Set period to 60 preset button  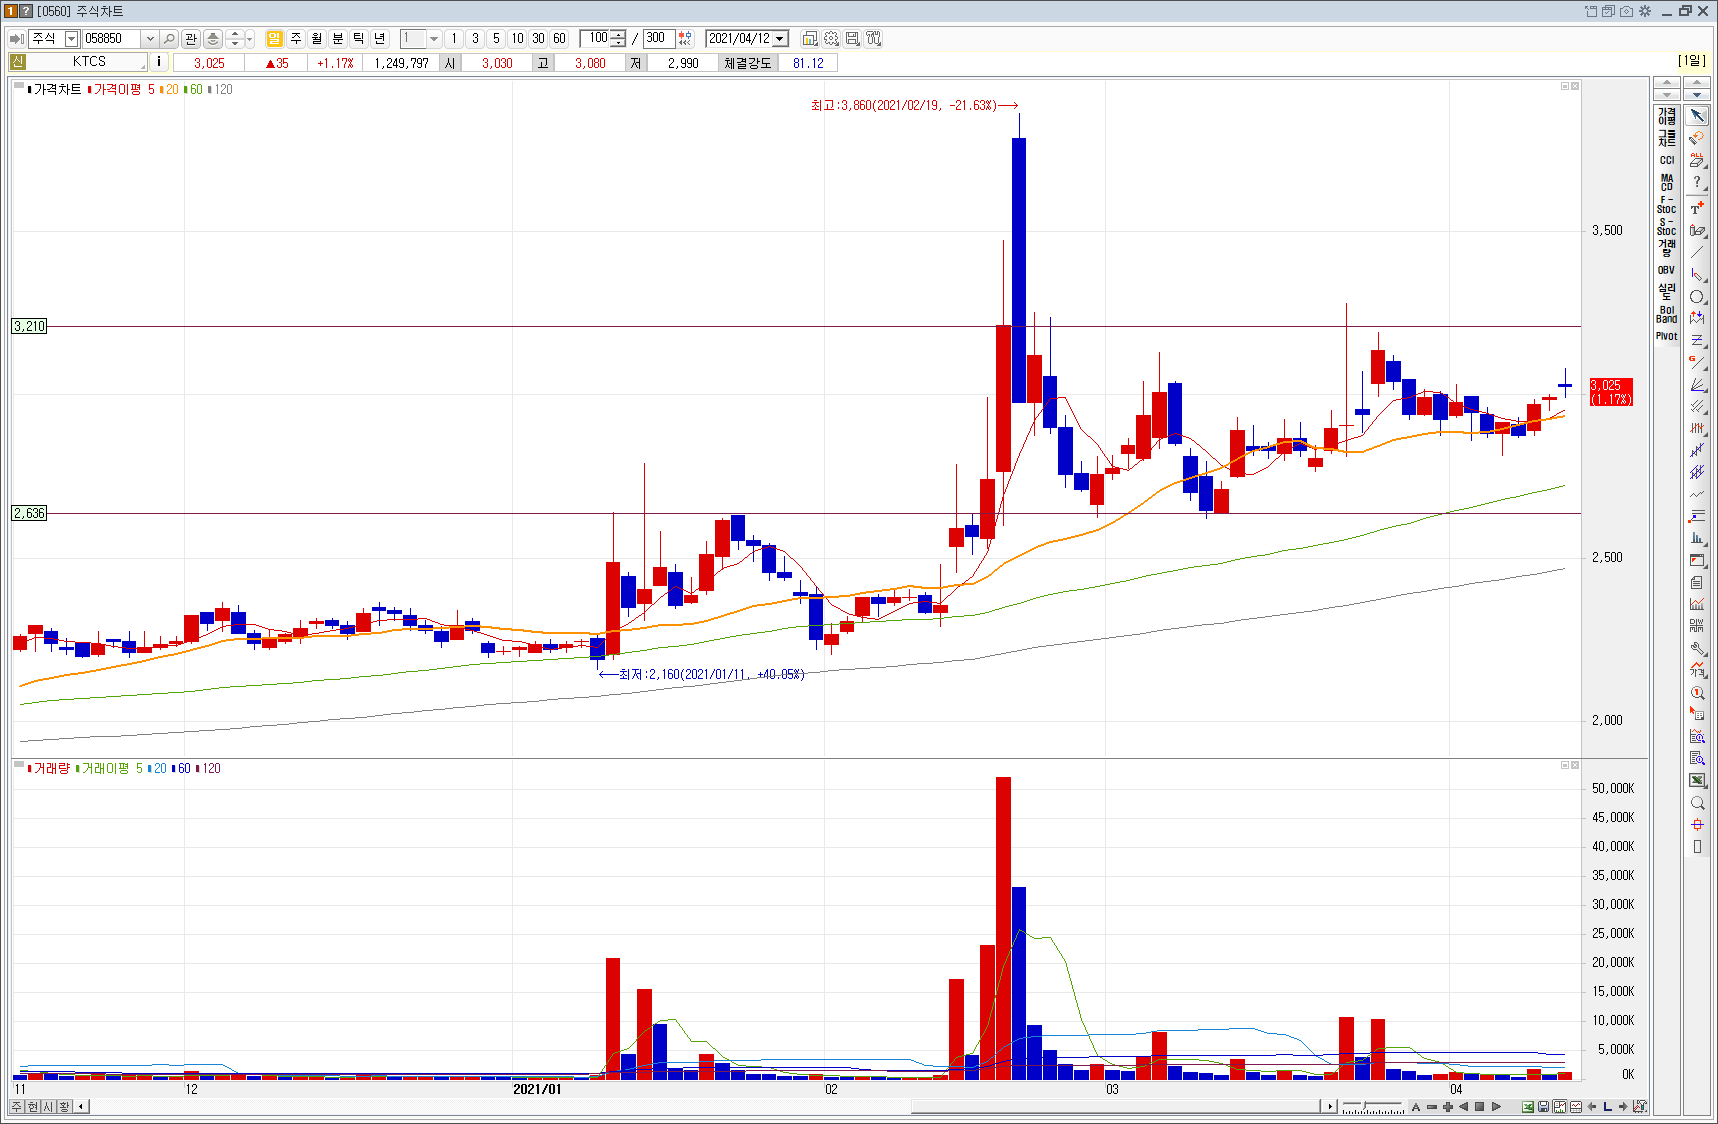[559, 38]
